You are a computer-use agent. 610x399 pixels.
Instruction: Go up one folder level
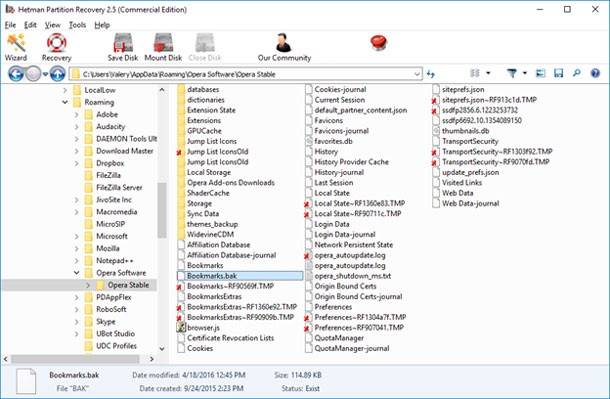point(57,74)
